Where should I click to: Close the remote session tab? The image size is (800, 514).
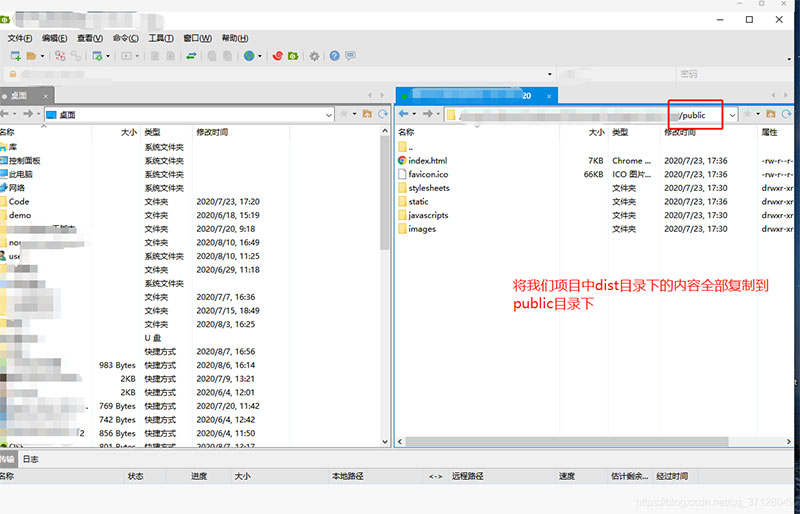(549, 96)
